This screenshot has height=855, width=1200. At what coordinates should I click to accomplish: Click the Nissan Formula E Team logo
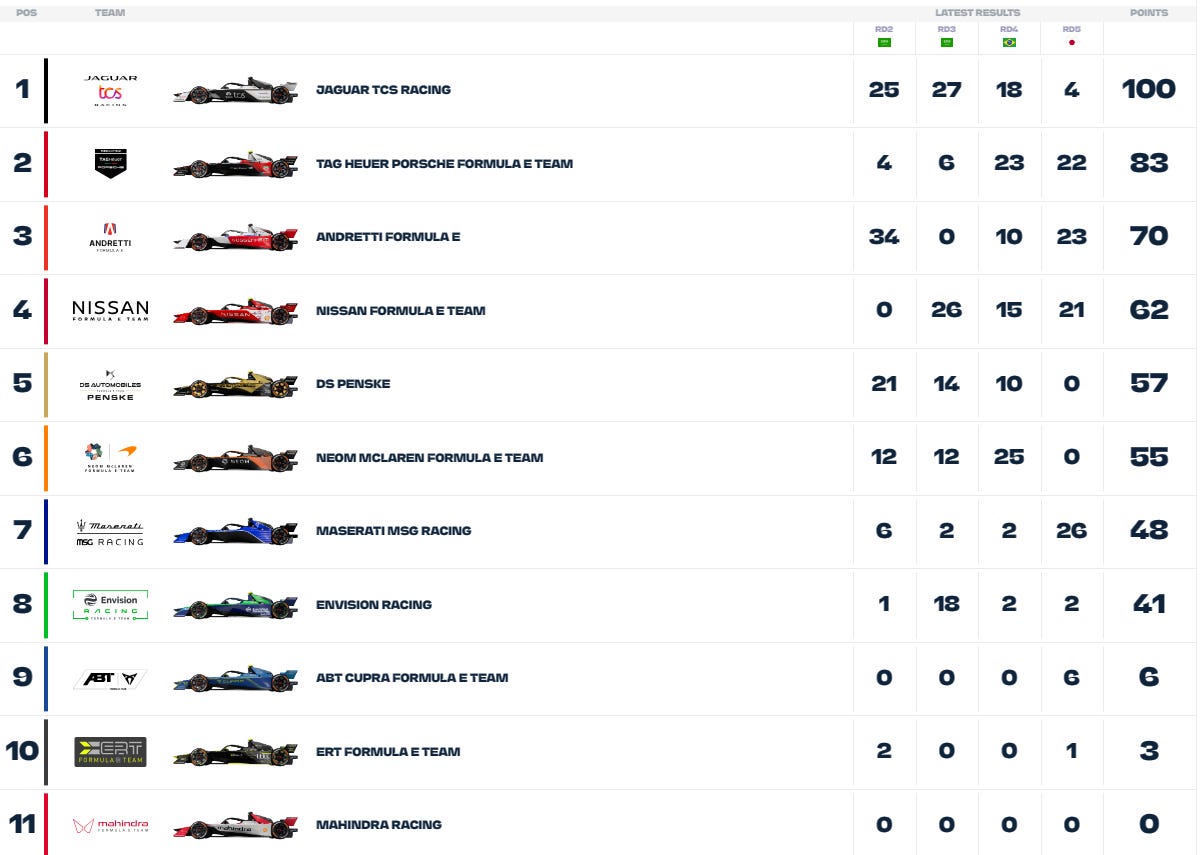(x=110, y=310)
